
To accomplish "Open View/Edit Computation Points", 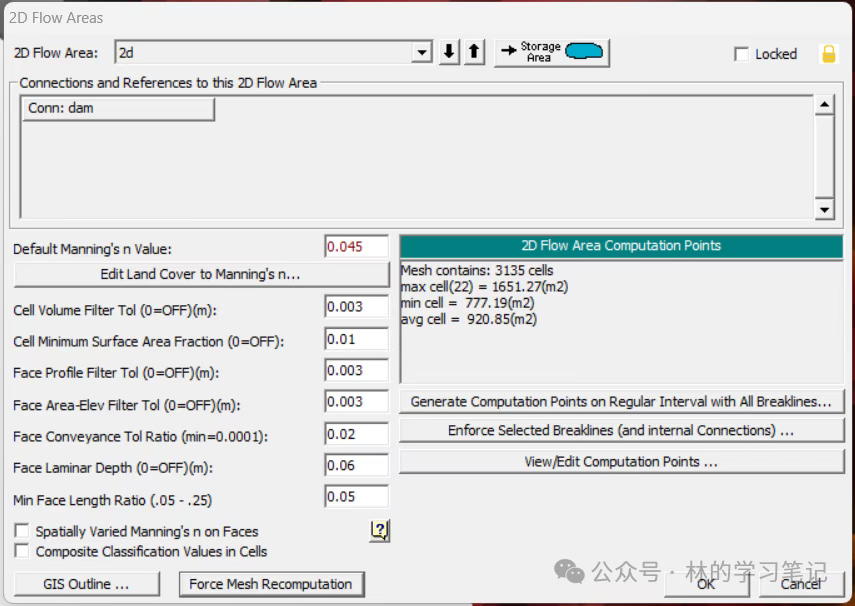I will 621,462.
